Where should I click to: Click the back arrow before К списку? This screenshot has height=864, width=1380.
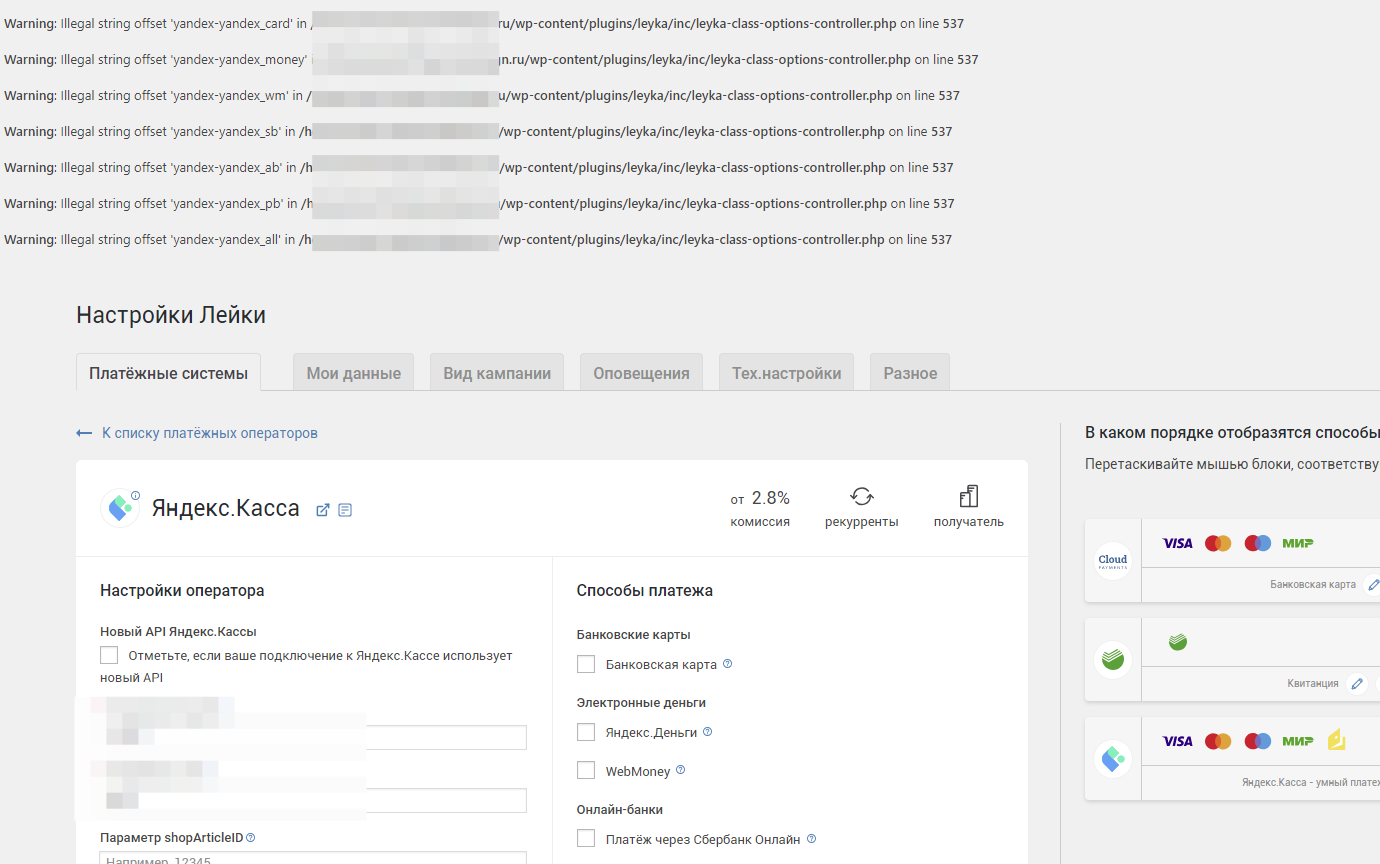point(84,433)
